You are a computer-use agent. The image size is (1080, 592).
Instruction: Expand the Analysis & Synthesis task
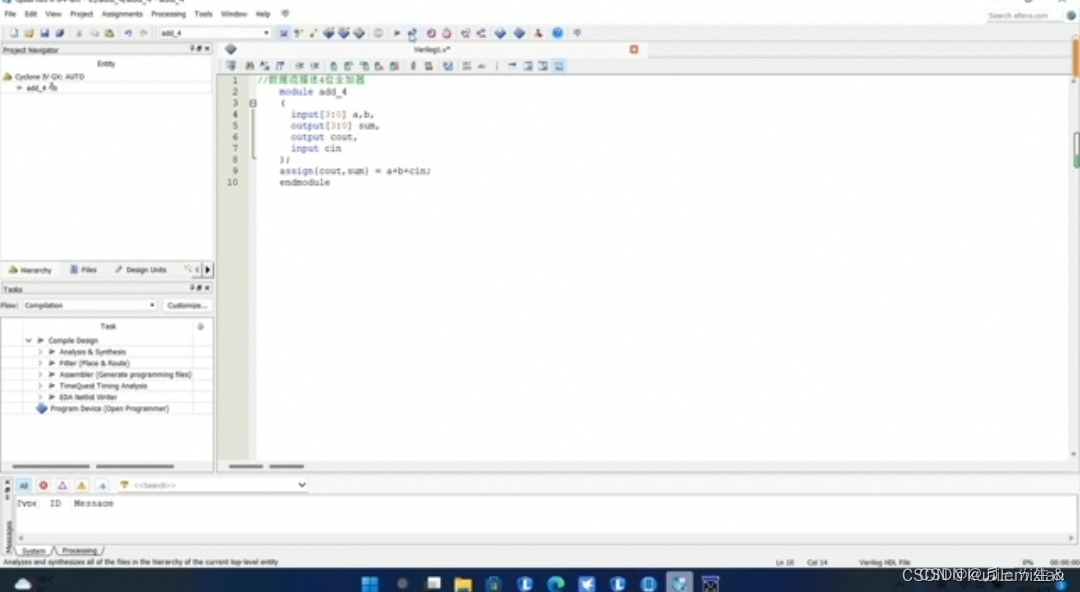[x=40, y=352]
